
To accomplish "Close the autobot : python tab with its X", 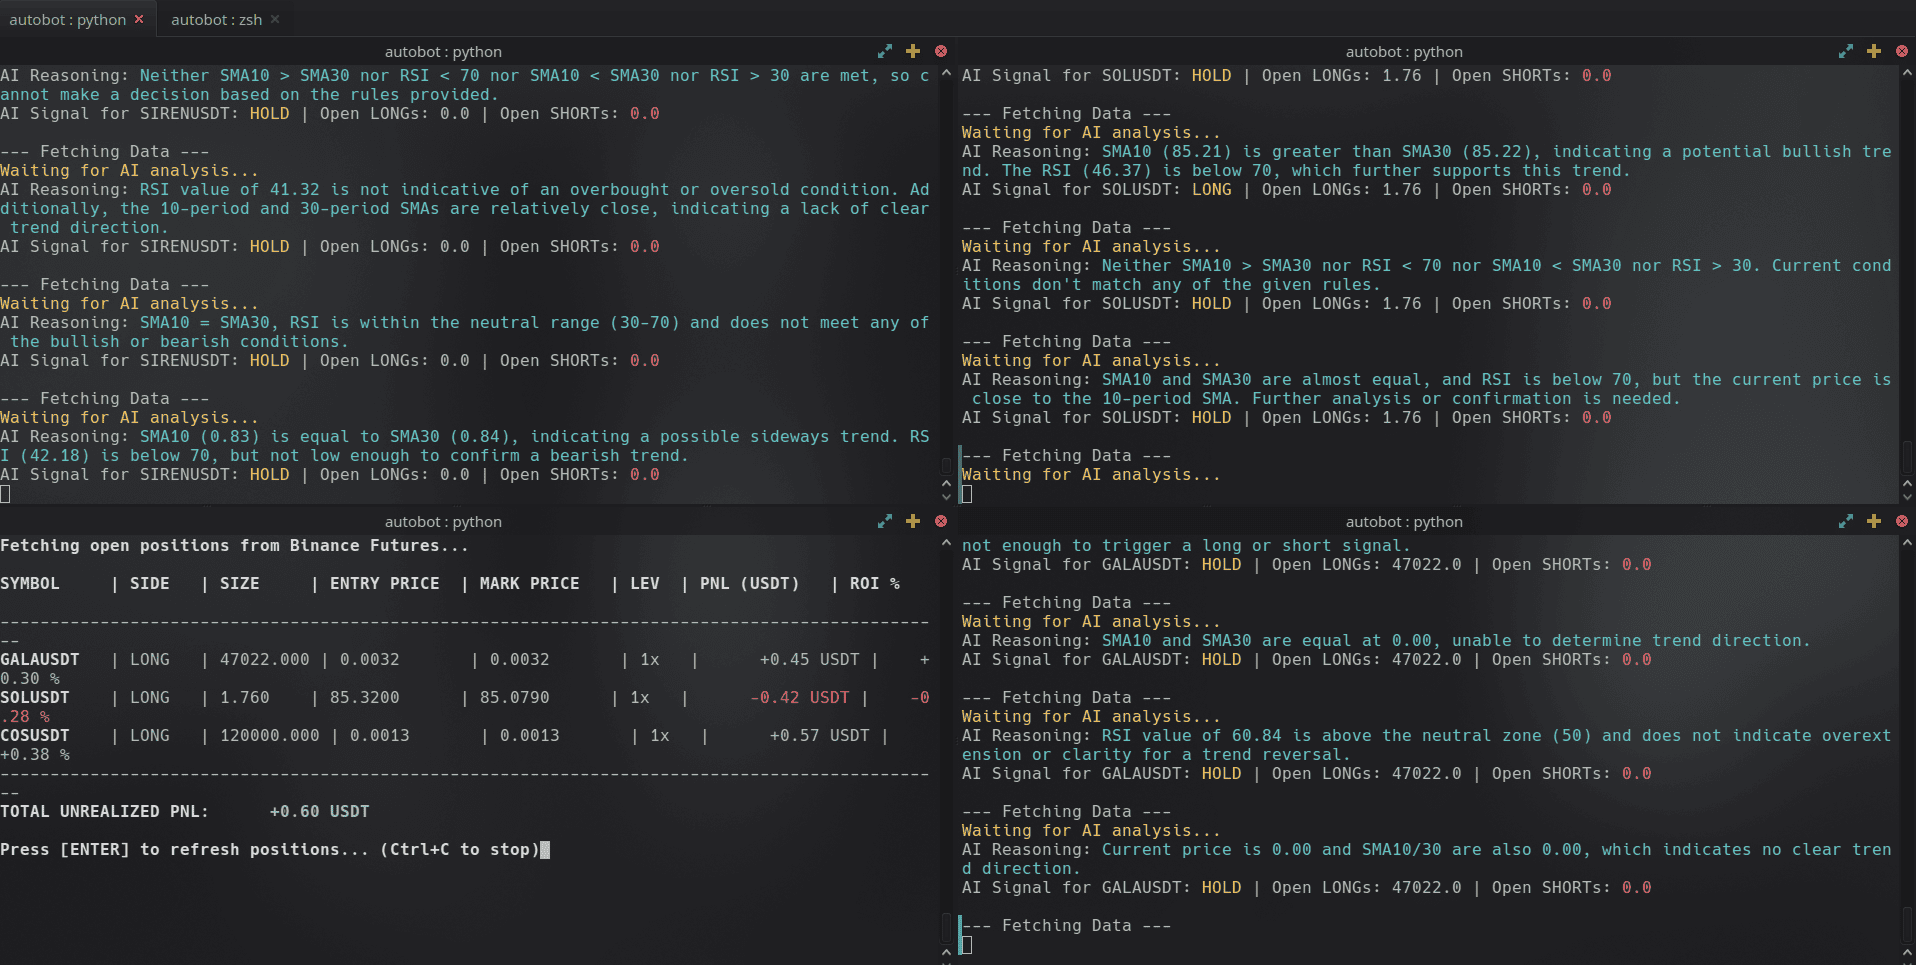I will coord(137,18).
